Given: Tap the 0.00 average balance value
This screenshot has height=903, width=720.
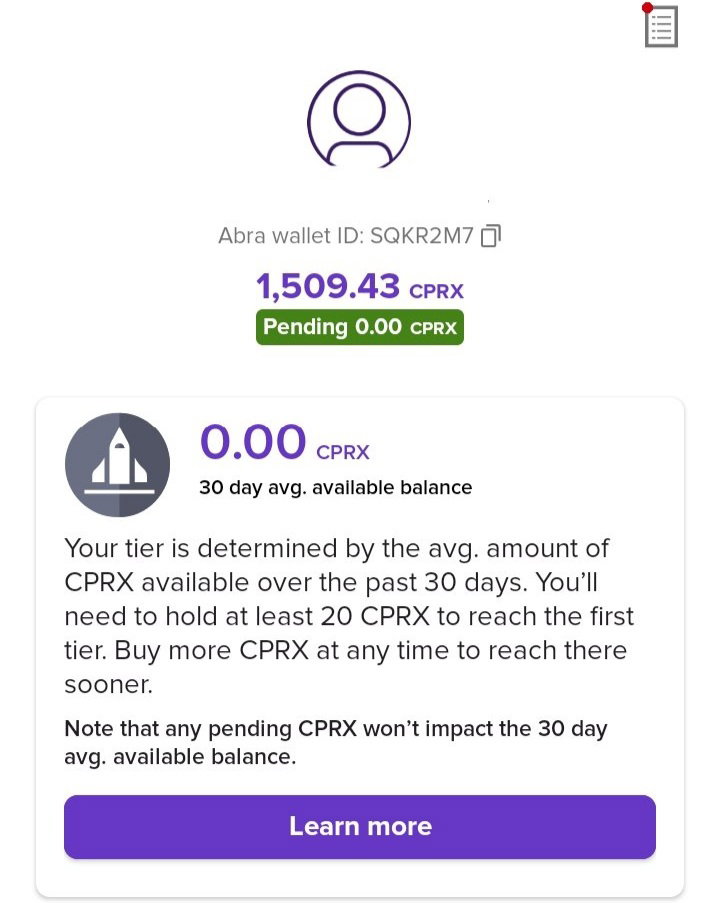Looking at the screenshot, I should [253, 442].
